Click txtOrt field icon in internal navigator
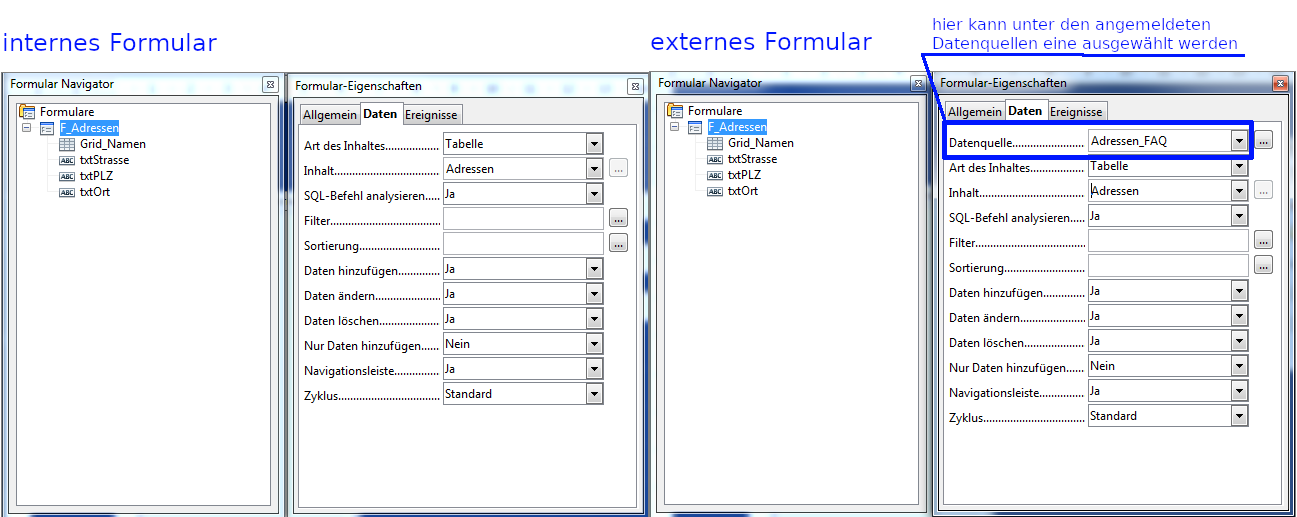This screenshot has width=1297, height=517. pos(67,192)
